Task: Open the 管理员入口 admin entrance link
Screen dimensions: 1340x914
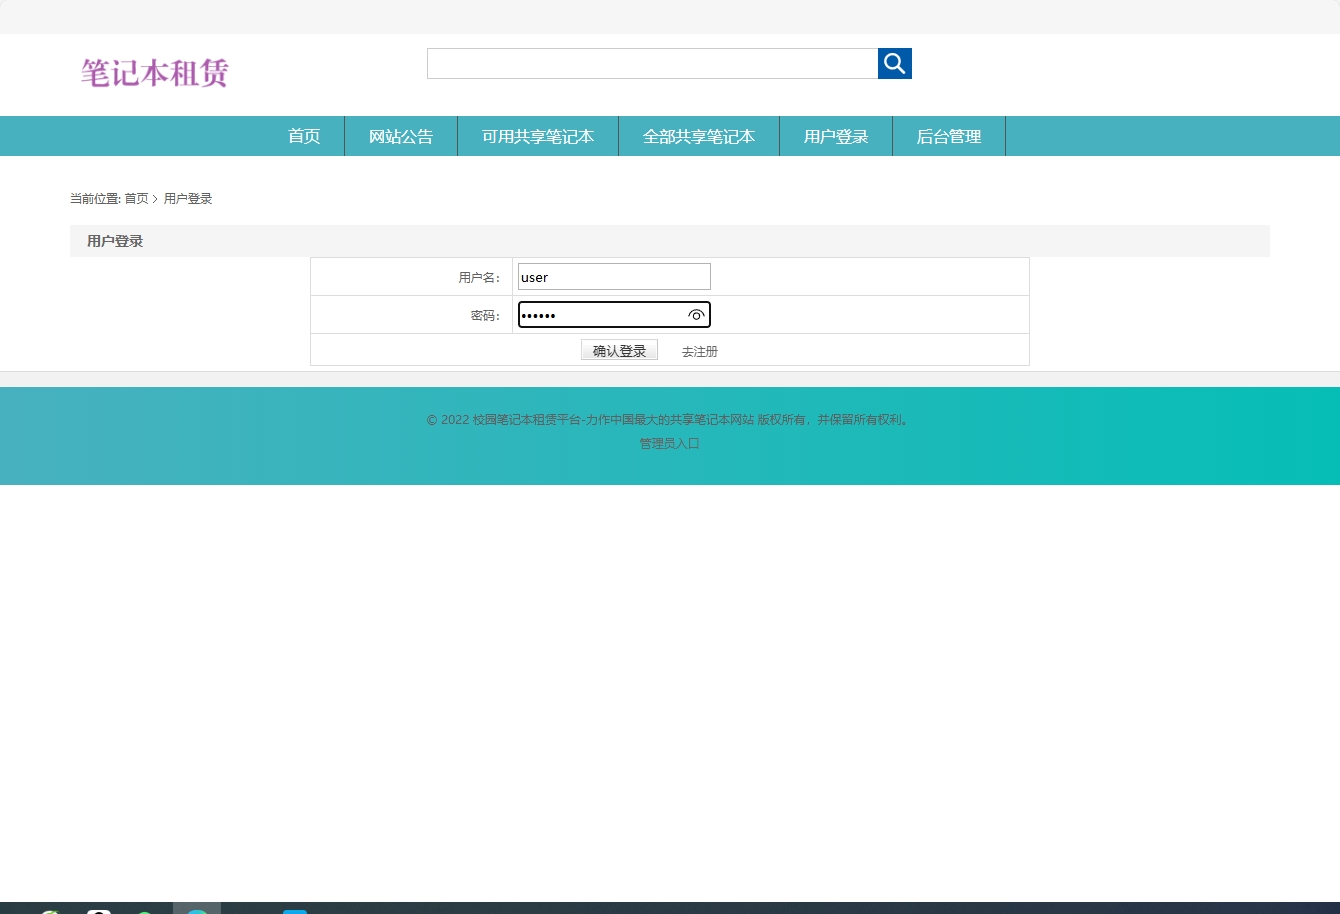Action: pyautogui.click(x=669, y=443)
